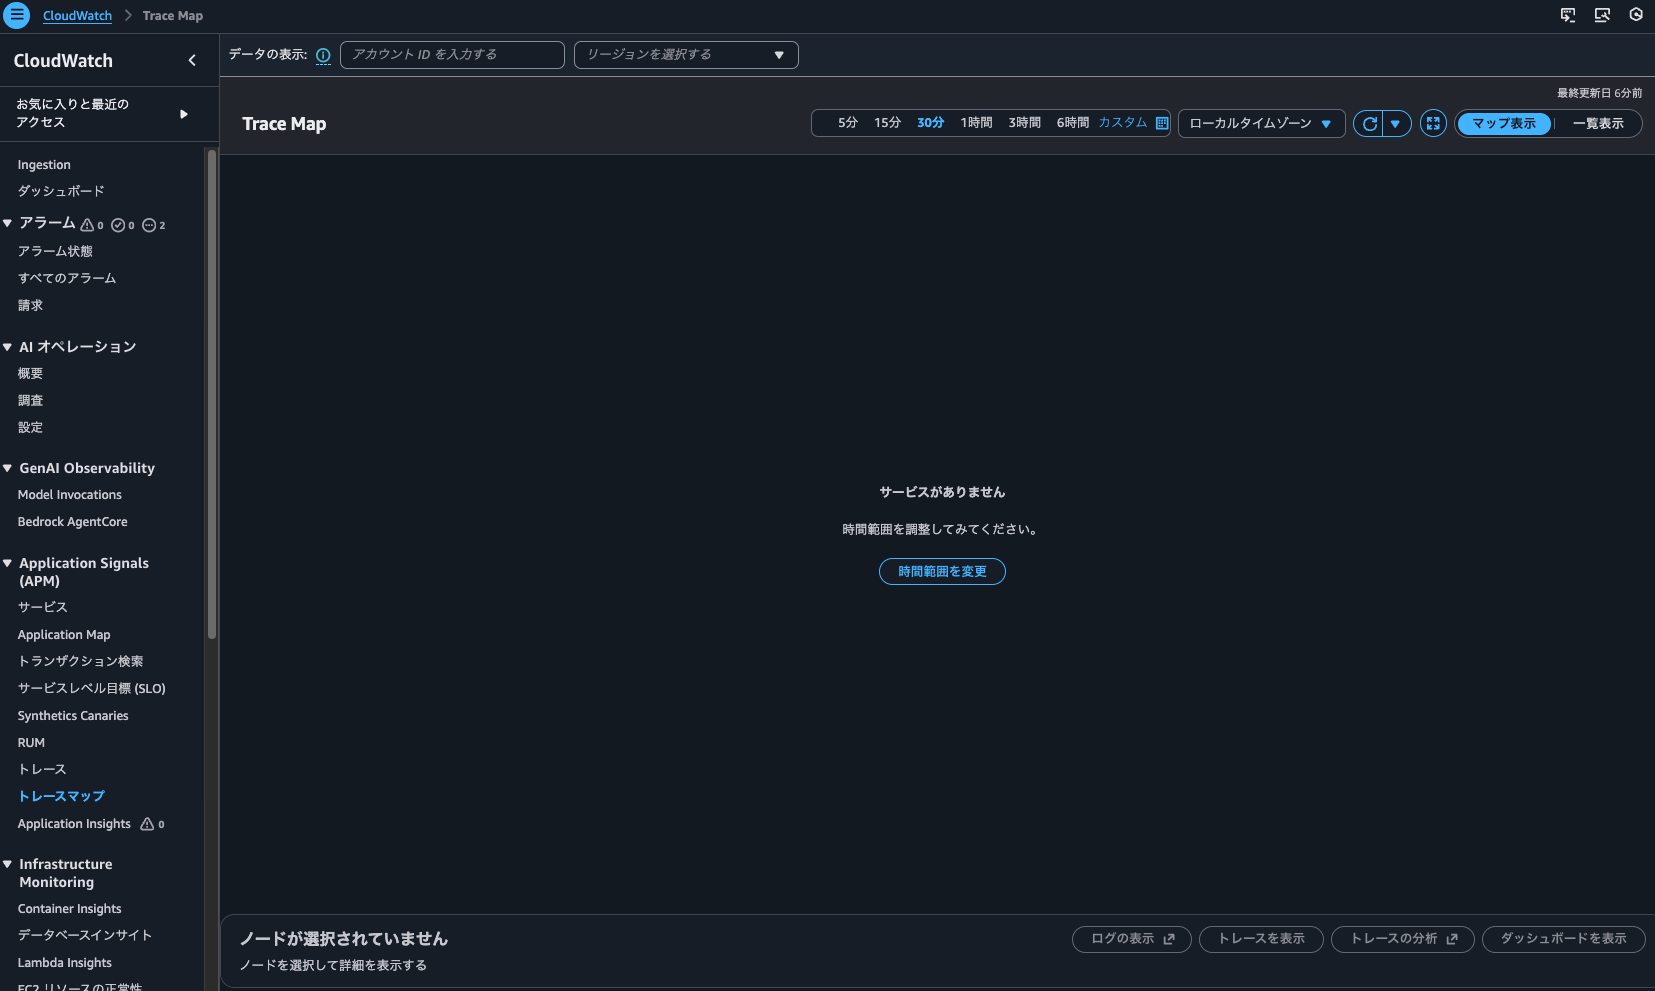Viewport: 1655px width, 991px height.
Task: Open the calendar icon next to カスタム
Action: click(x=1160, y=122)
